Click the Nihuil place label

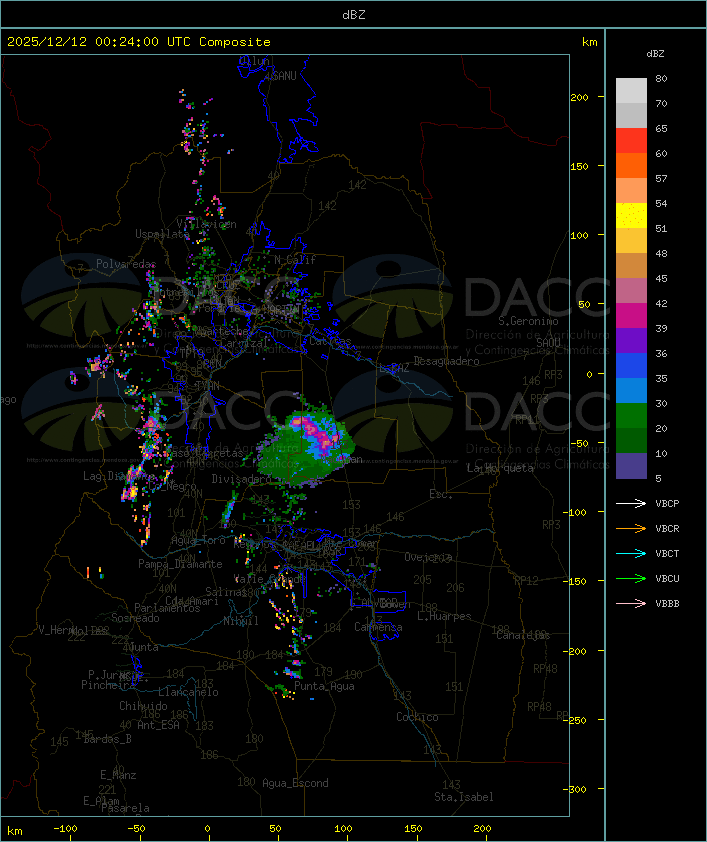[241, 621]
